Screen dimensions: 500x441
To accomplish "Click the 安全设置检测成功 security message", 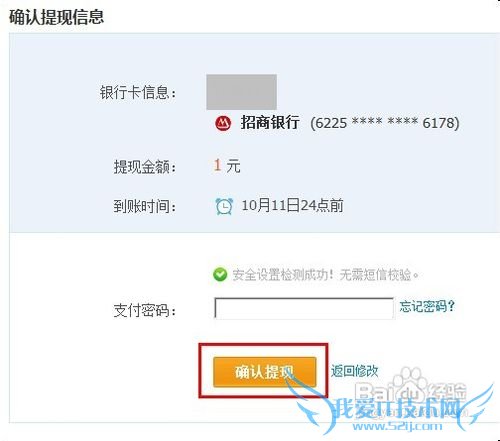I will pos(325,275).
